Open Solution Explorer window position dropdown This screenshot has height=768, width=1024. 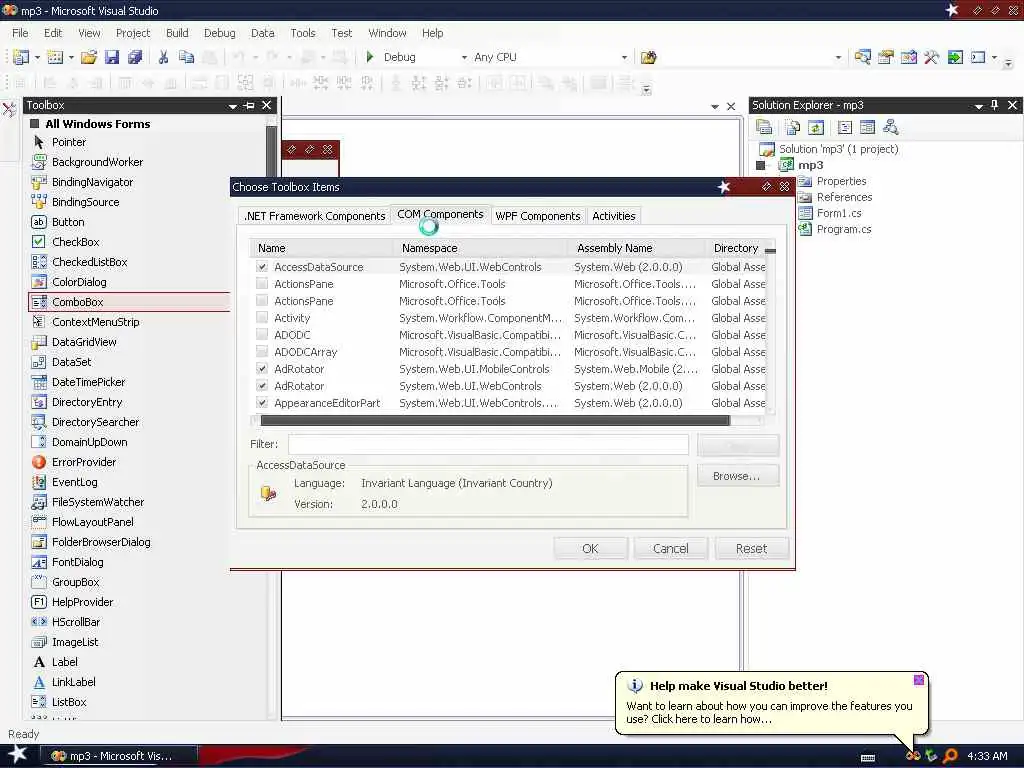pyautogui.click(x=978, y=106)
